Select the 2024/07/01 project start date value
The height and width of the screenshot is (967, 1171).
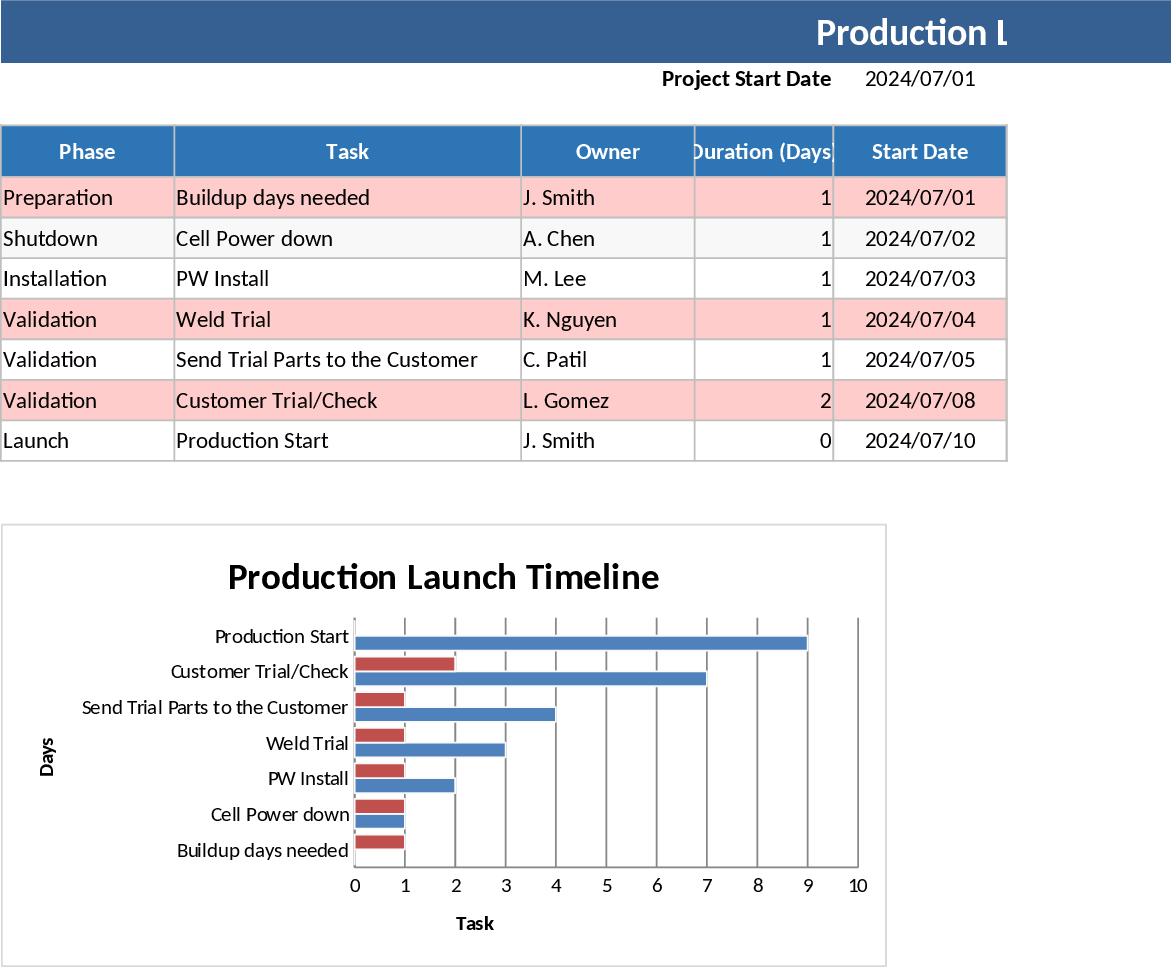tap(918, 79)
